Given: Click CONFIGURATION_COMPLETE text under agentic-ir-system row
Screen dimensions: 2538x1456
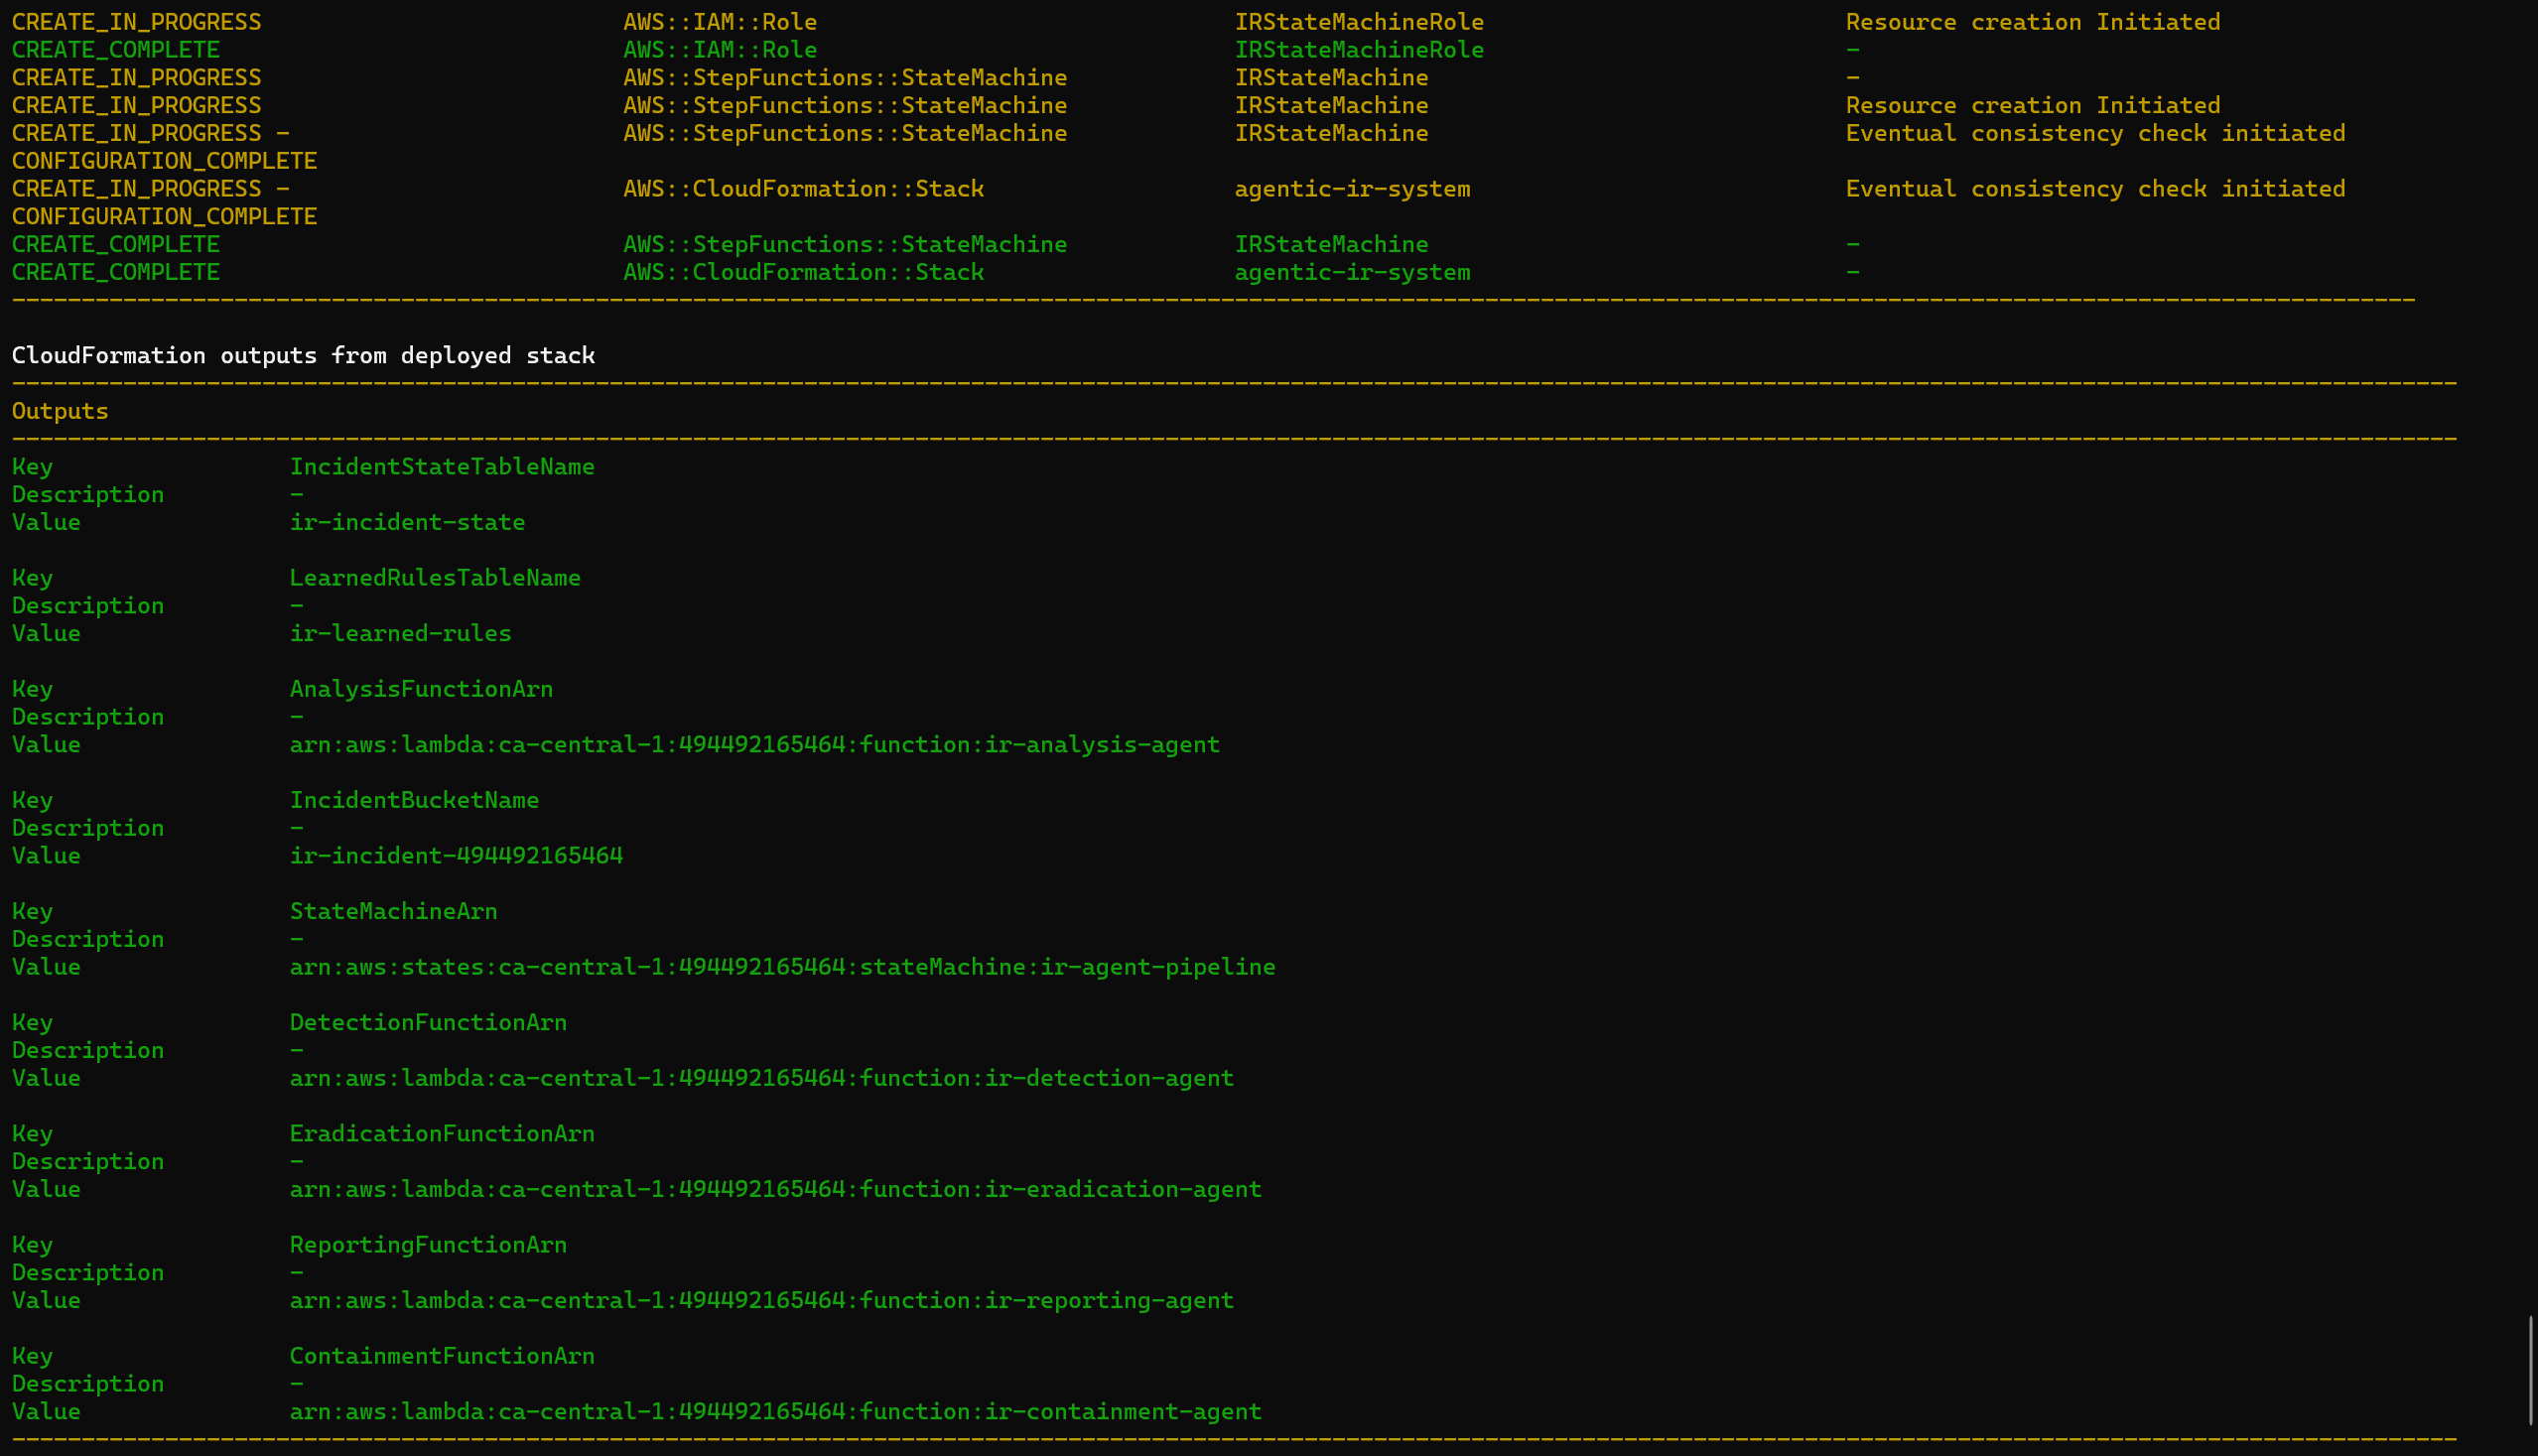Looking at the screenshot, I should (164, 216).
